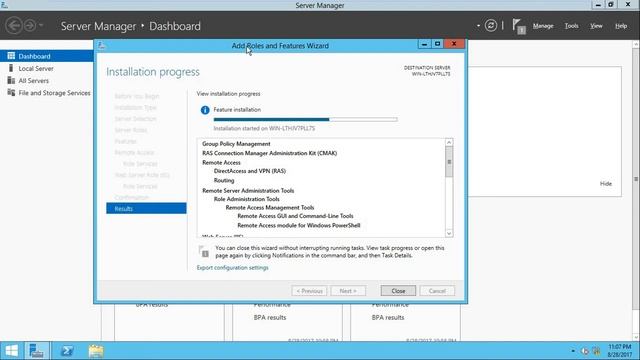Select RAS Connection Manager Administration Kit entry
Screen dimensions: 640x360
[269, 153]
